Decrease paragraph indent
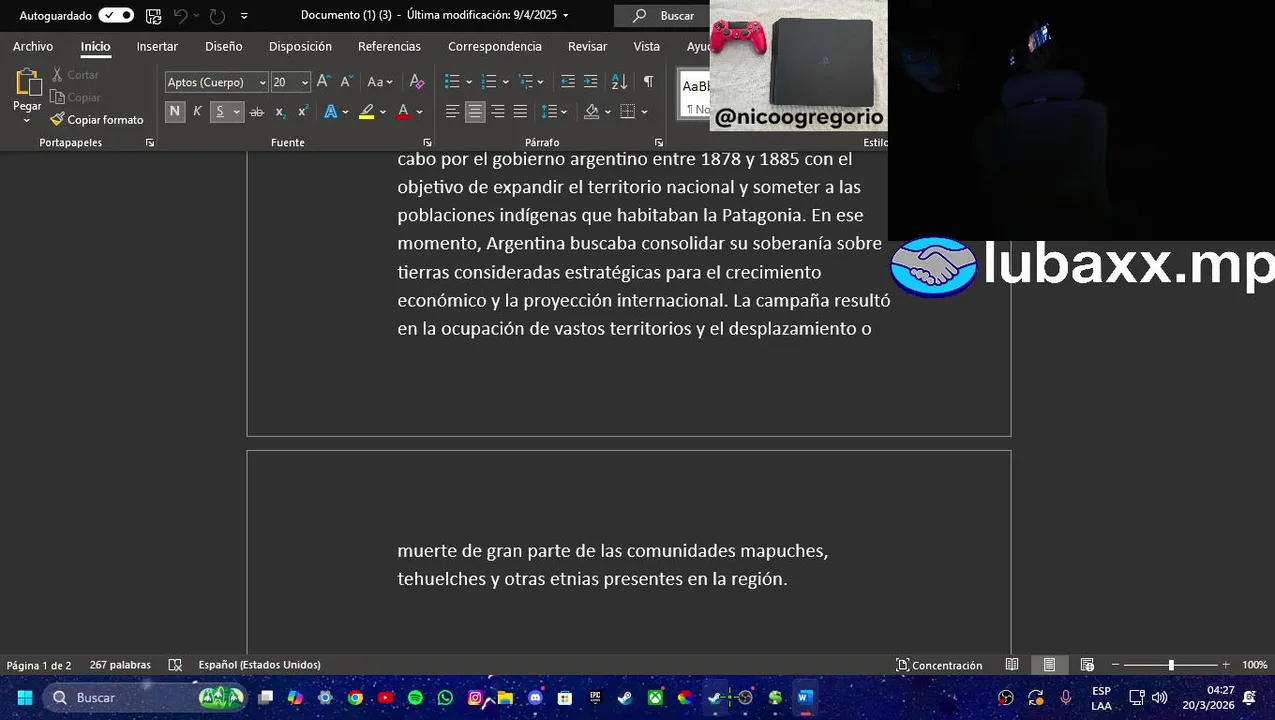Screen dimensions: 1275x720 pyautogui.click(x=568, y=82)
